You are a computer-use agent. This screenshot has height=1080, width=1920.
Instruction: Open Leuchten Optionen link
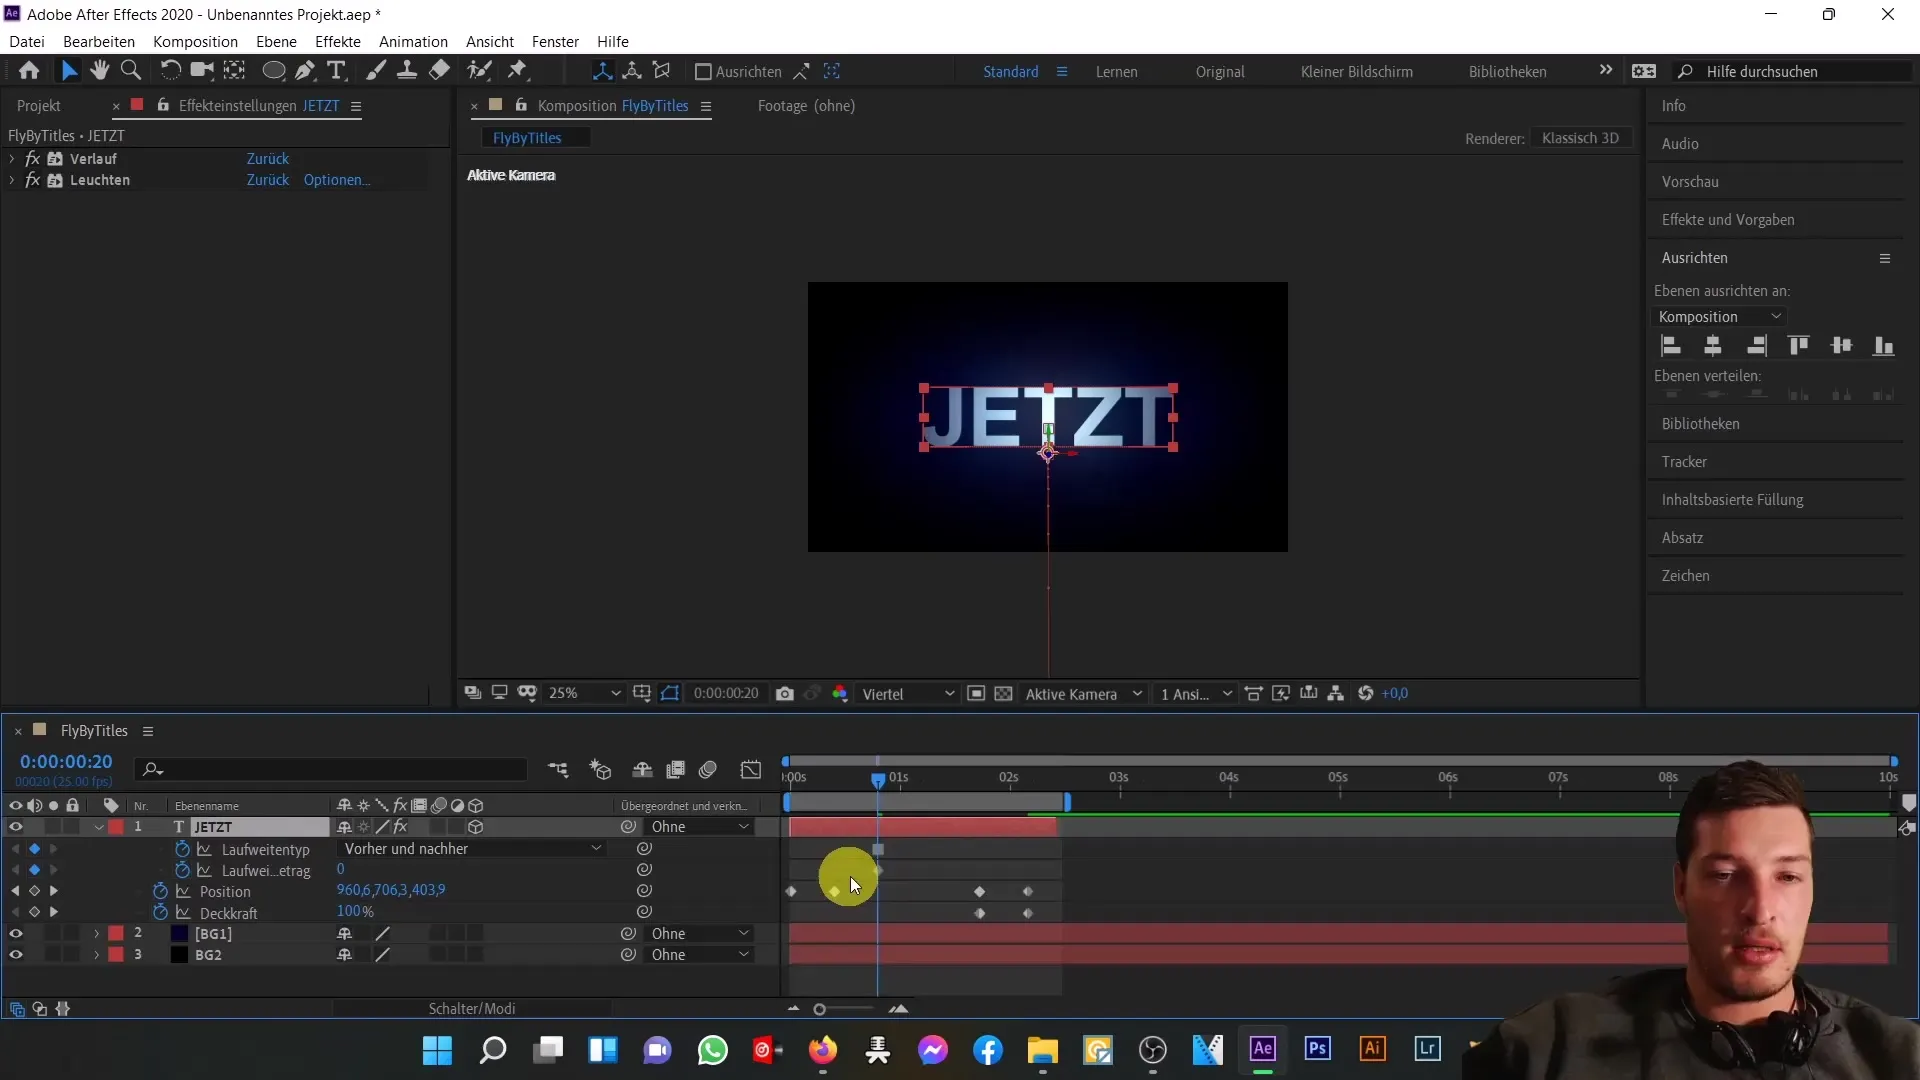[337, 180]
